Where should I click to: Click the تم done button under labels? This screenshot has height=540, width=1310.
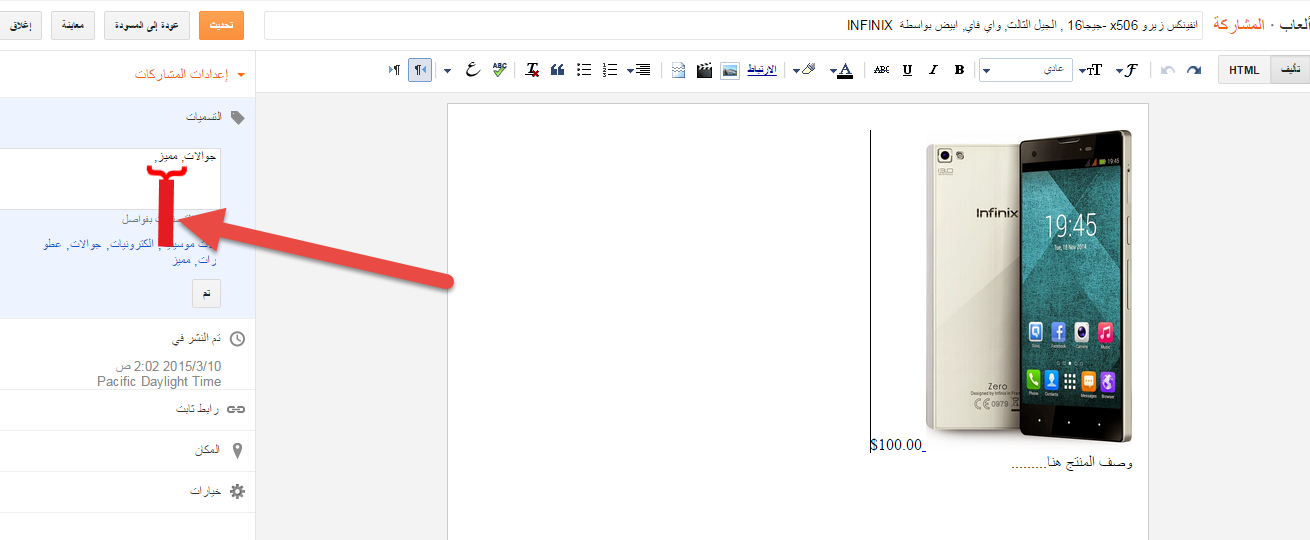coord(206,293)
